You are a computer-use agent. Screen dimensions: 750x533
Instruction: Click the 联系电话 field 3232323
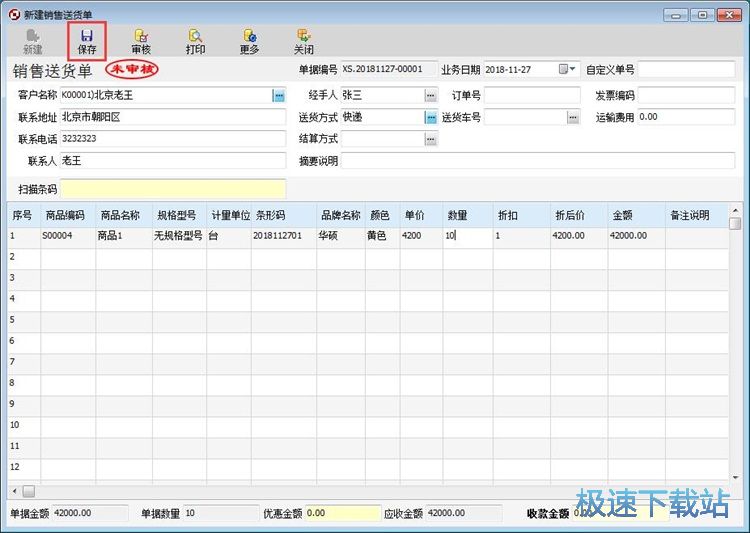(173, 139)
